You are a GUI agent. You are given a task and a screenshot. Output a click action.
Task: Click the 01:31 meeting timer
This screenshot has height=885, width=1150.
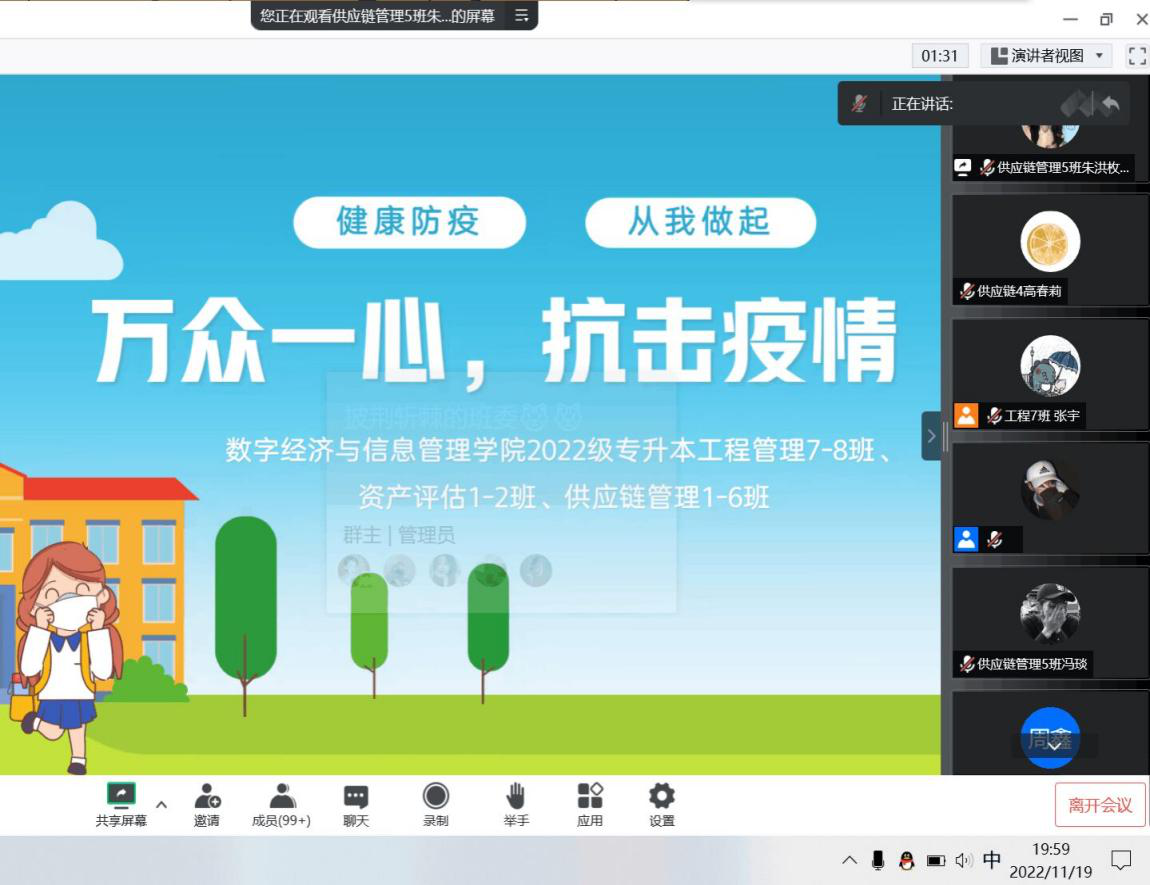coord(939,56)
